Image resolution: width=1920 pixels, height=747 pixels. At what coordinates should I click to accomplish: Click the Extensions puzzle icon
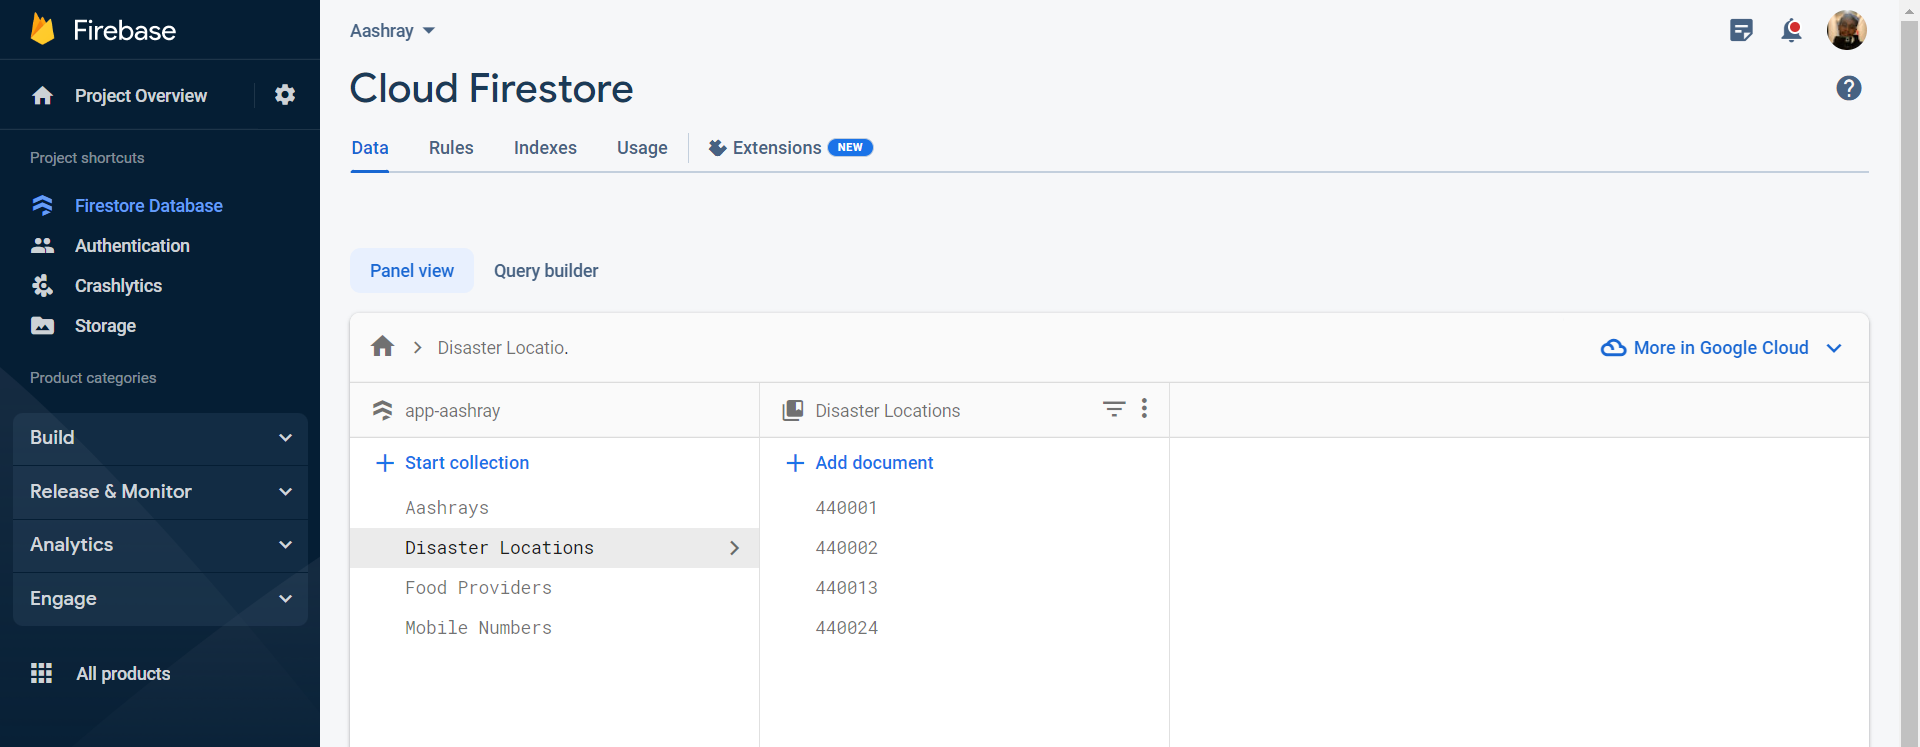(x=717, y=148)
